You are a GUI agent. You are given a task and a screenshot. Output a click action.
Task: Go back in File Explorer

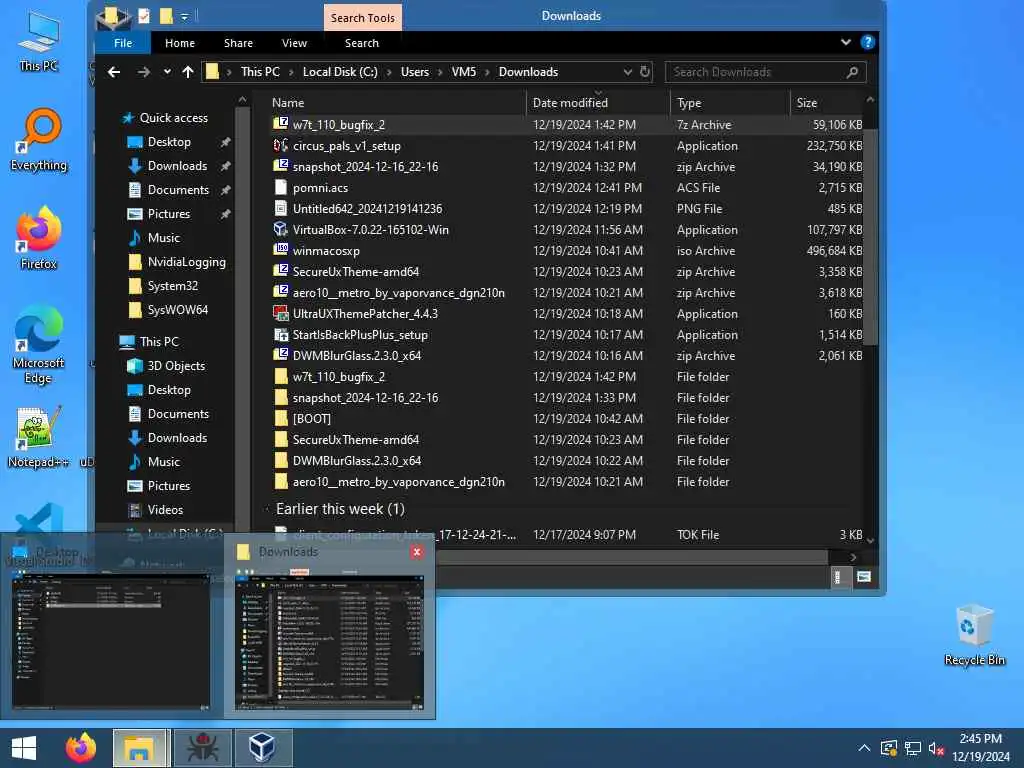point(114,72)
